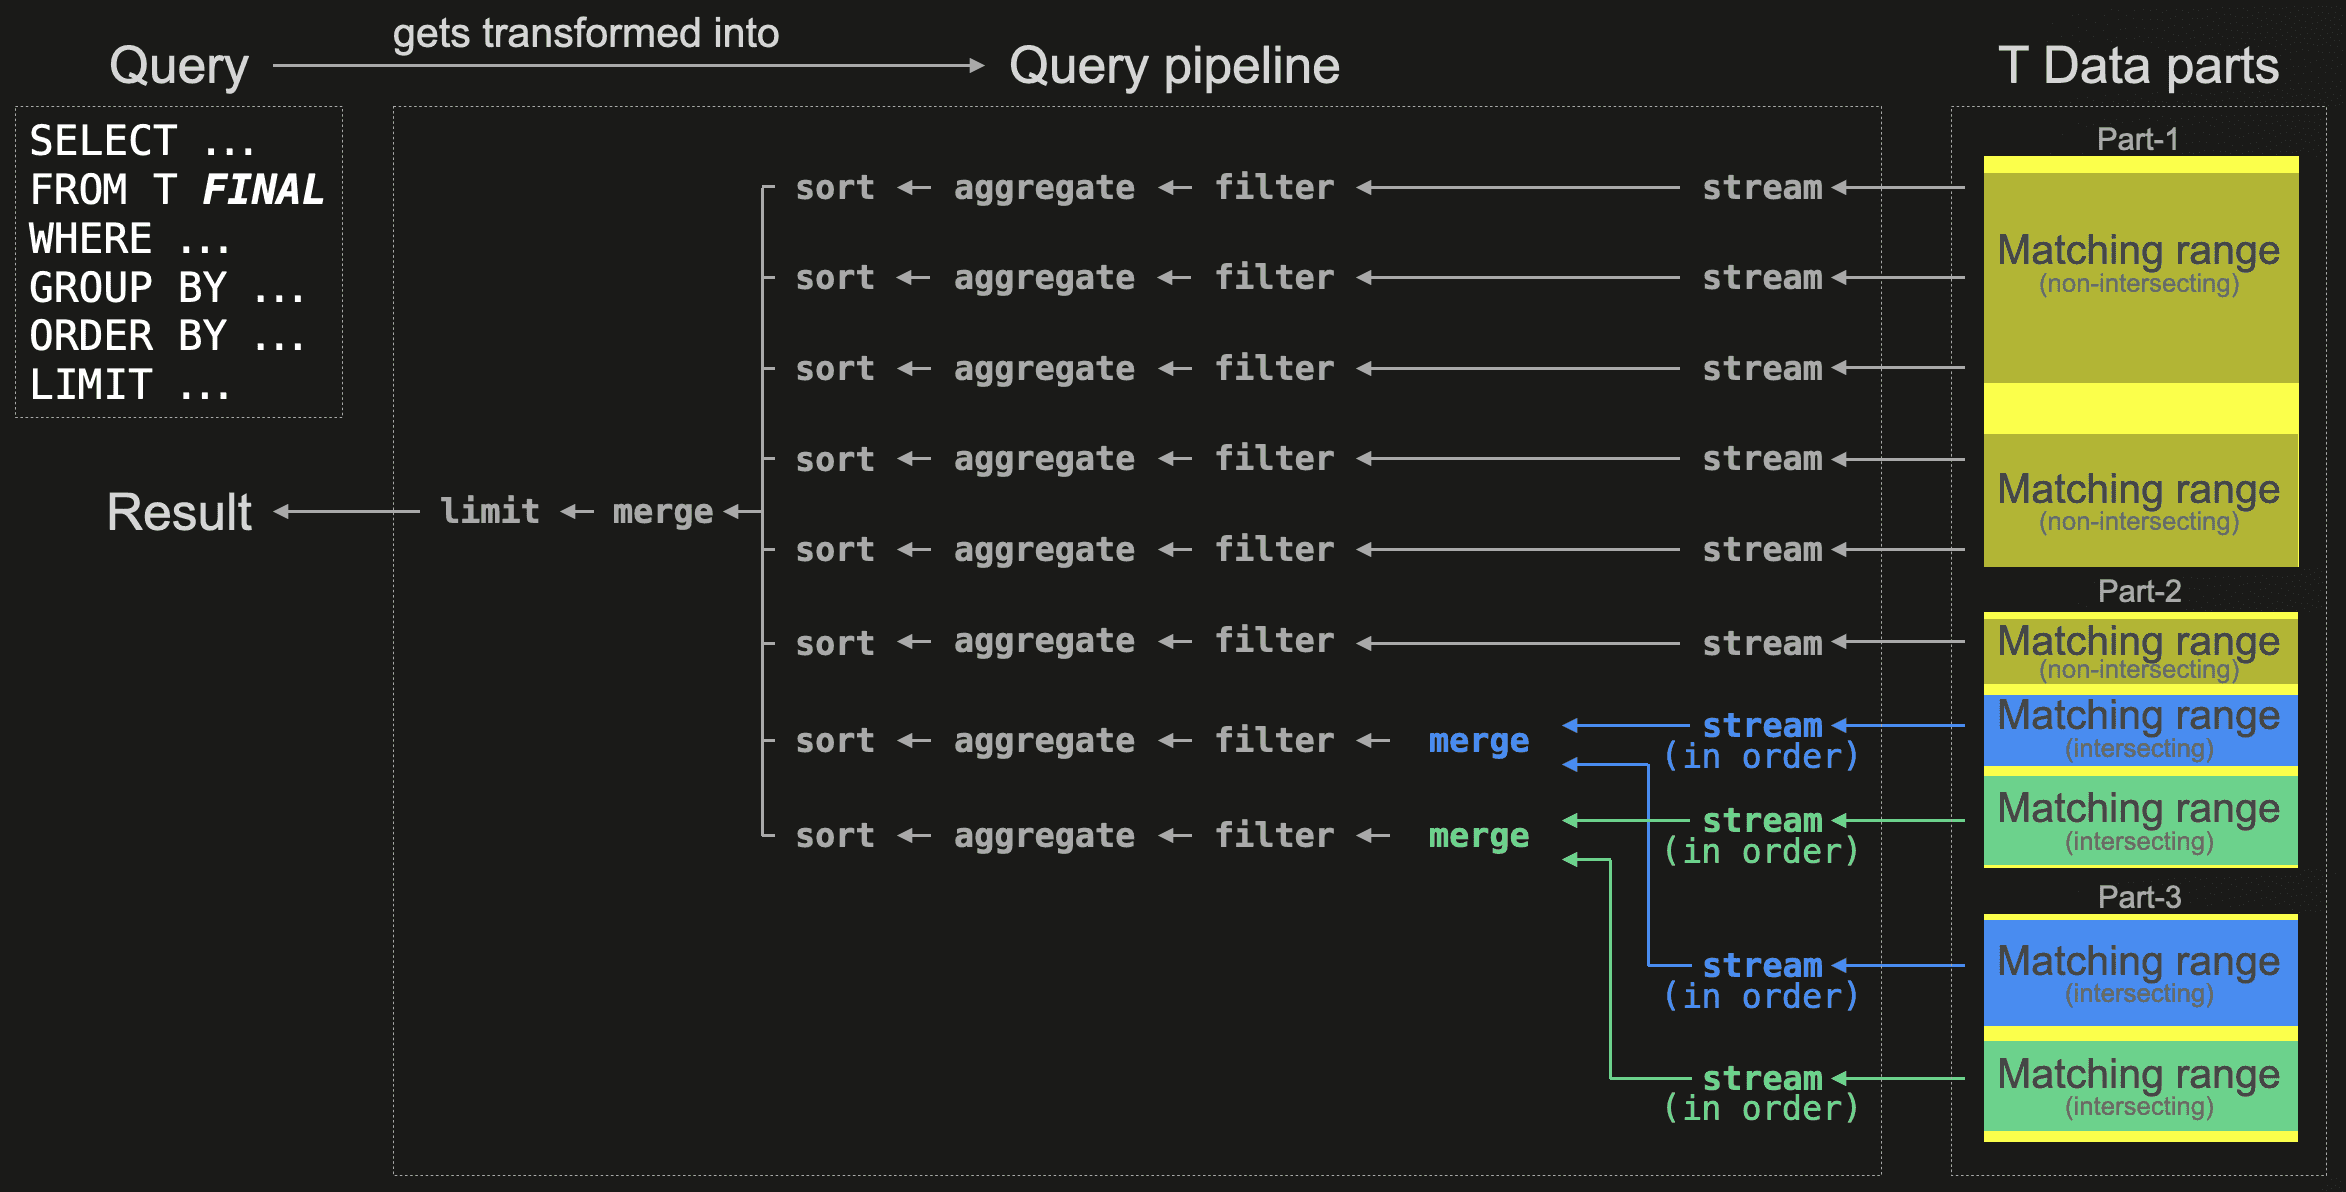
Task: Click the green merge node
Action: (1478, 836)
